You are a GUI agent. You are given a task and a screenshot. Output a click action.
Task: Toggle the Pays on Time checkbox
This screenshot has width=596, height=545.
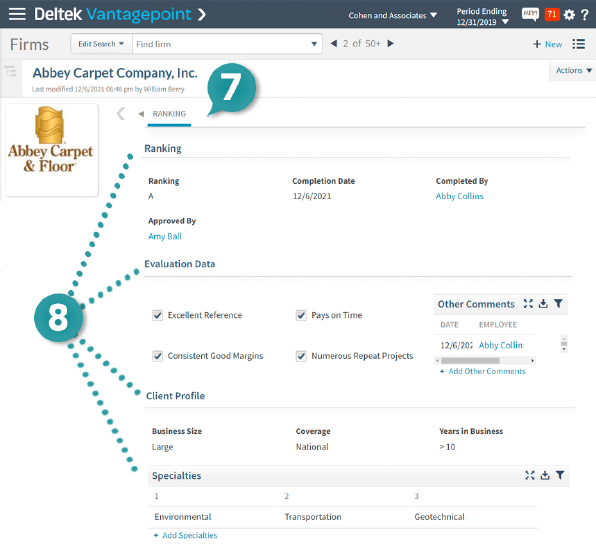pyautogui.click(x=301, y=315)
